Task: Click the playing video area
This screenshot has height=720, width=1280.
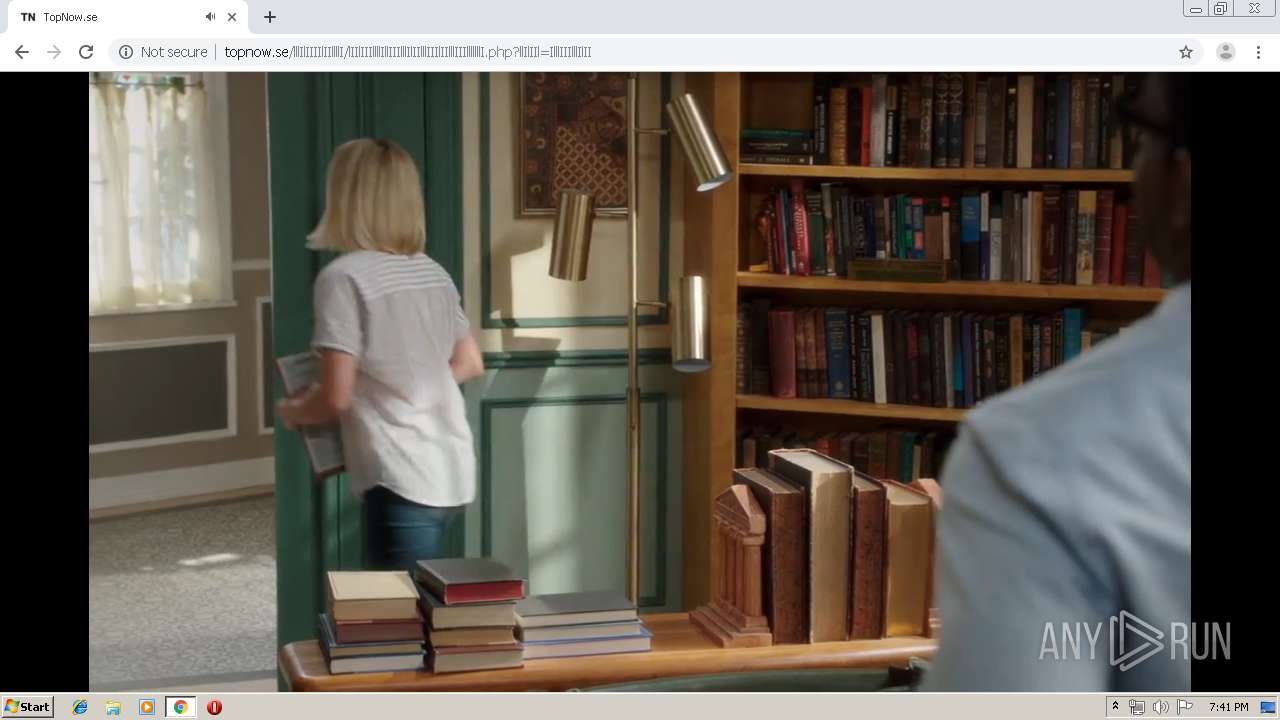Action: tap(640, 382)
